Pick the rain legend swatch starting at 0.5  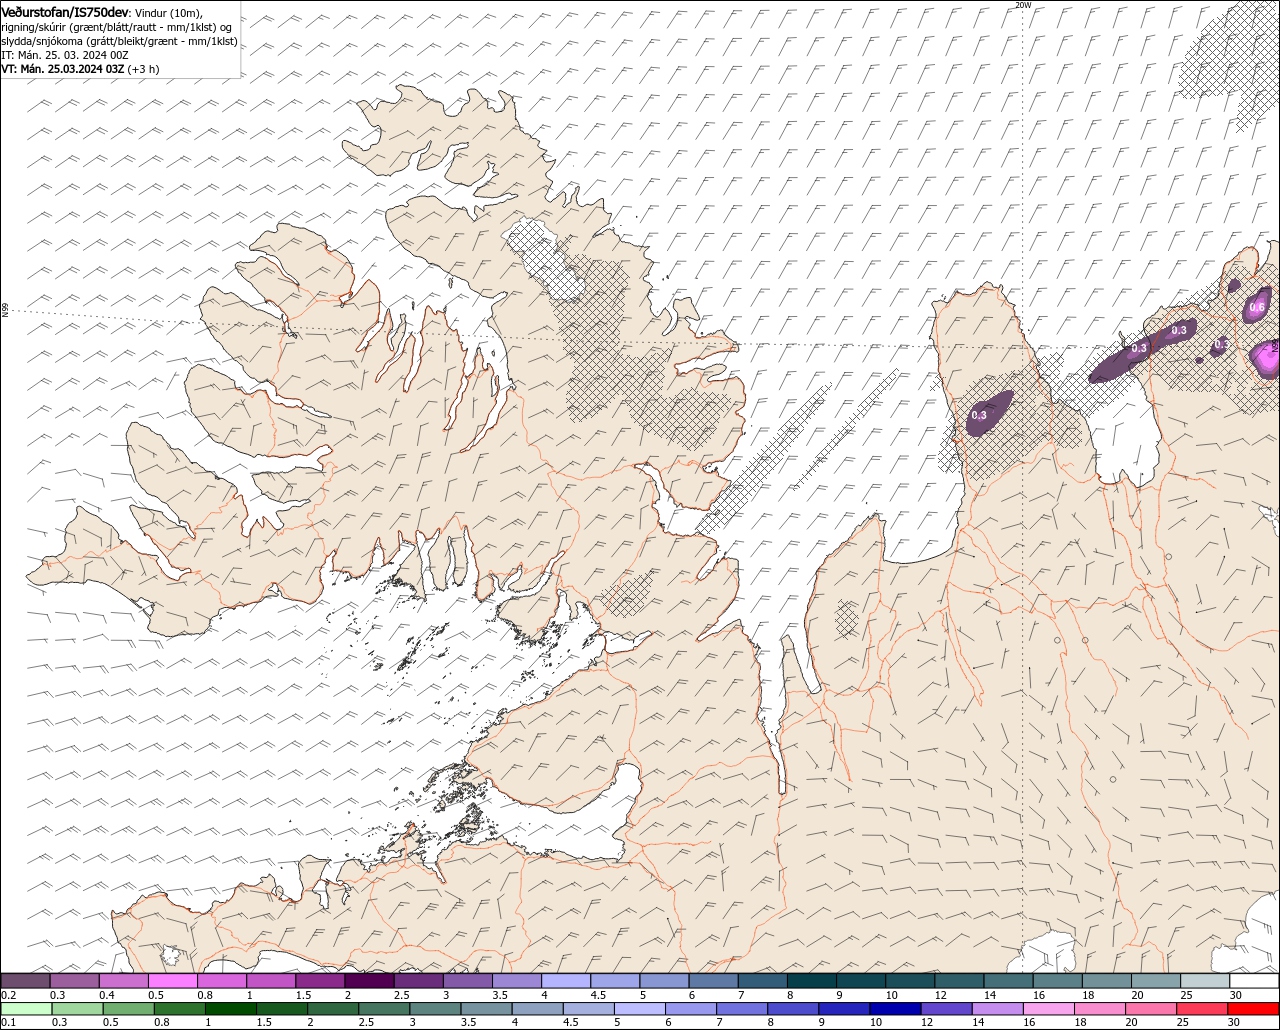click(128, 1008)
